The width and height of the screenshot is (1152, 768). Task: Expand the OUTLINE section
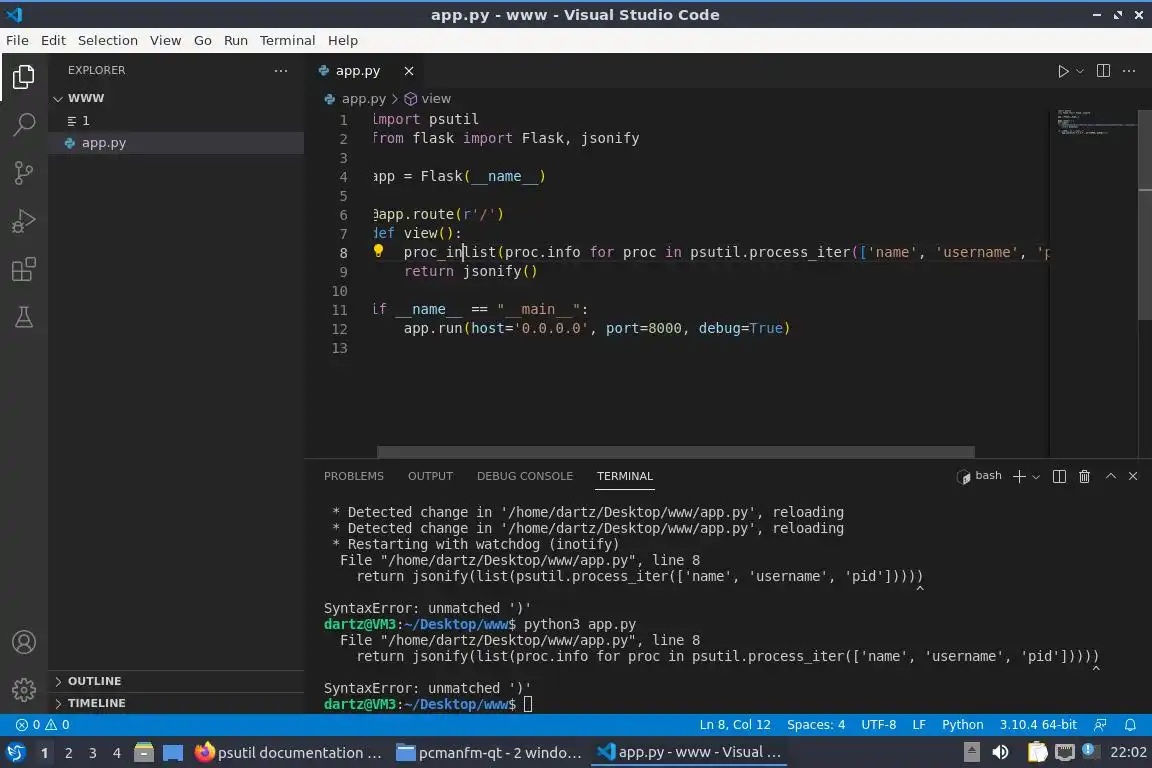pyautogui.click(x=176, y=681)
